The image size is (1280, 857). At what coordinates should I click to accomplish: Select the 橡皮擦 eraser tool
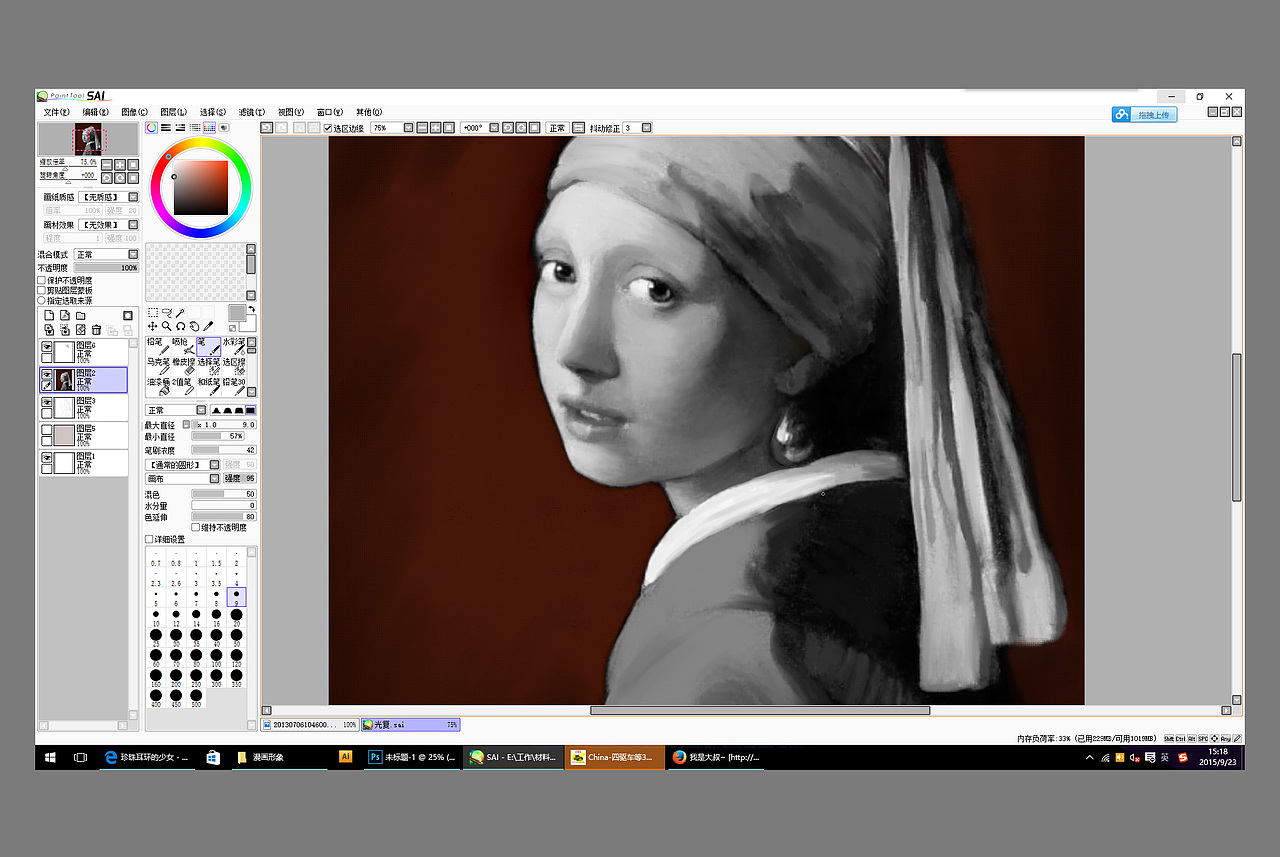(183, 367)
